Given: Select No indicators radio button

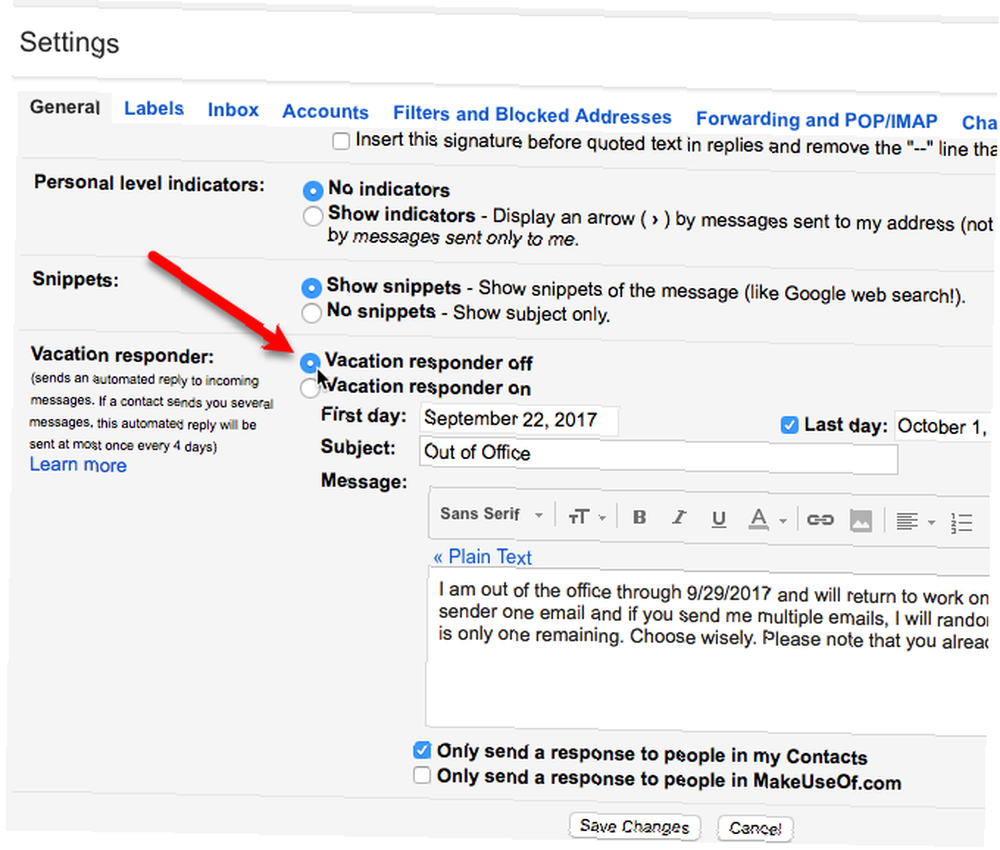Looking at the screenshot, I should click(x=312, y=191).
